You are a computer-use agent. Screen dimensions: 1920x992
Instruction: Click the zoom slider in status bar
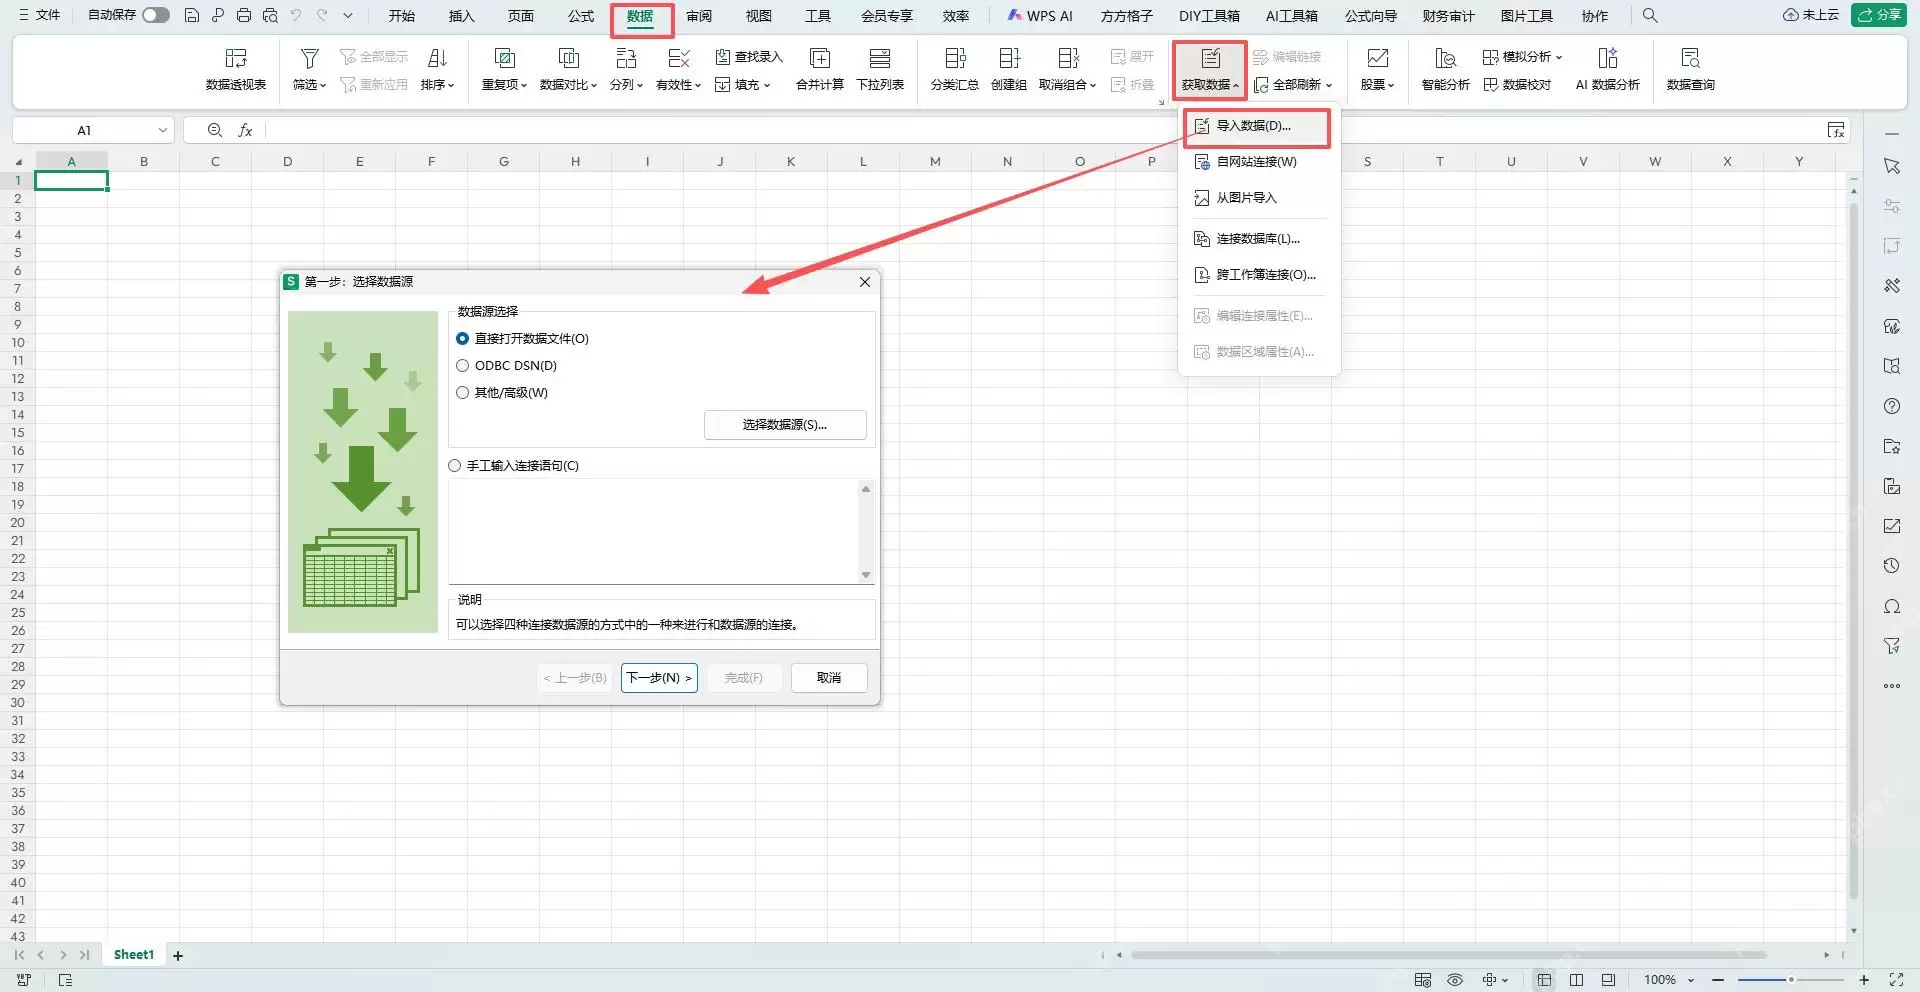click(1790, 980)
